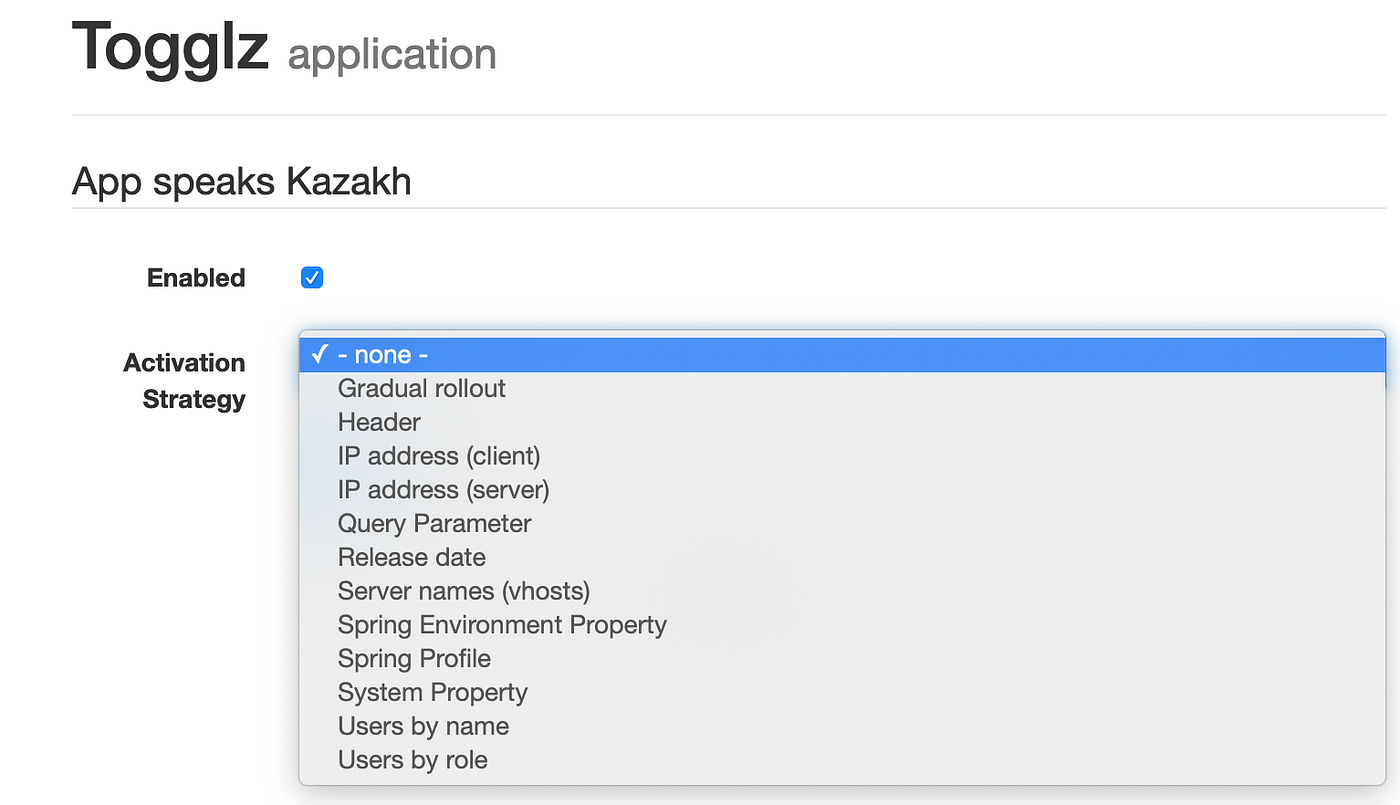Pick IP address (server) option
The image size is (1400, 805).
(842, 490)
